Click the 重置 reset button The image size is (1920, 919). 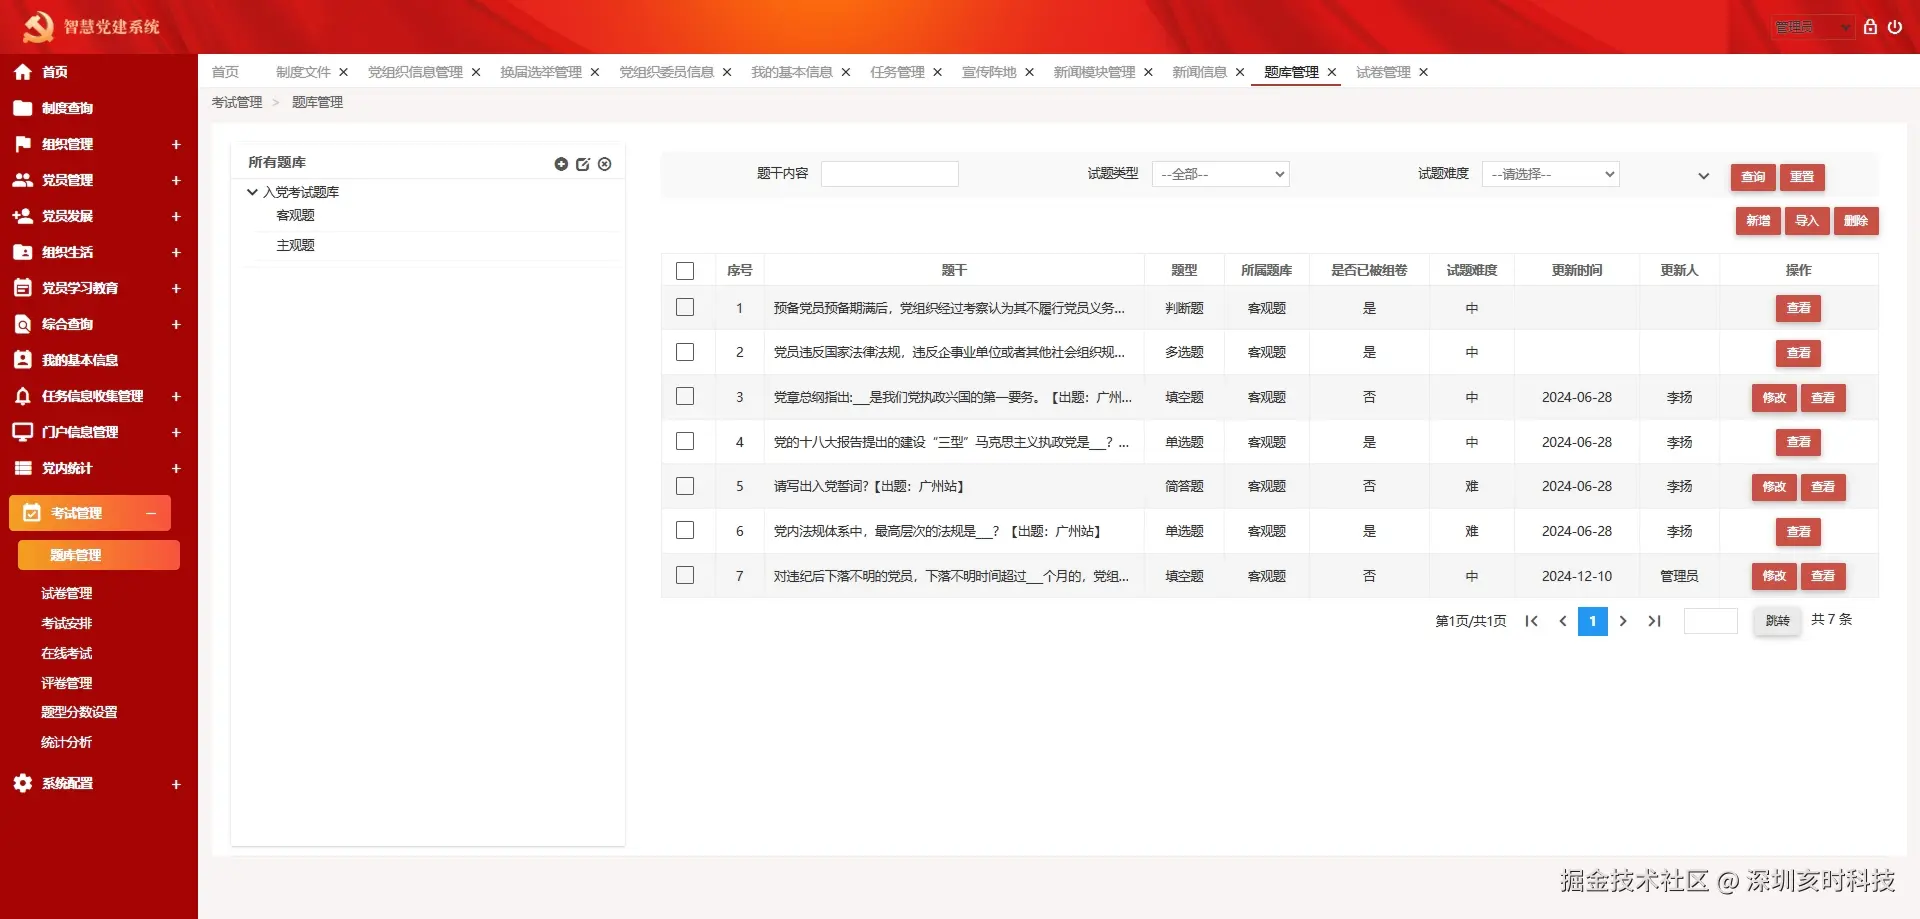[x=1802, y=177]
